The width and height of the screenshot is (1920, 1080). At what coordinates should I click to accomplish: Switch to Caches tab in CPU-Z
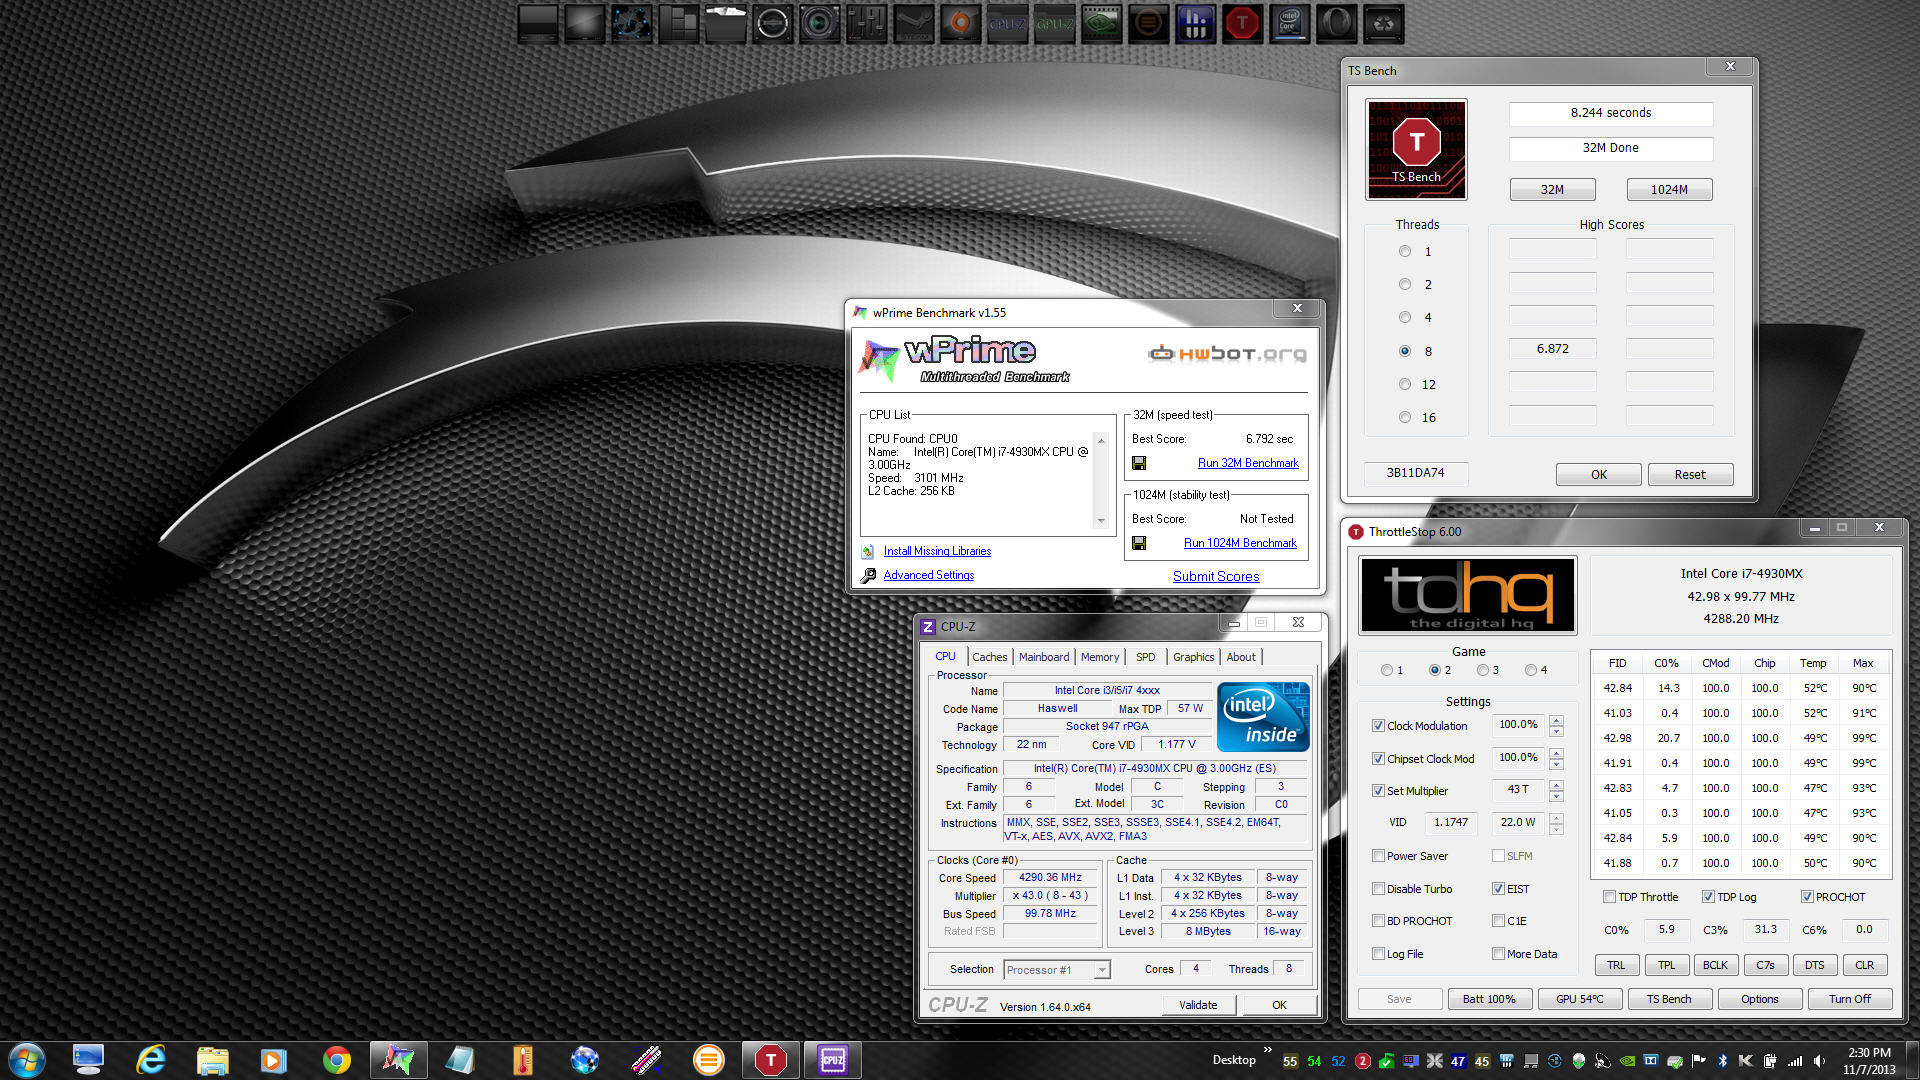click(x=989, y=657)
